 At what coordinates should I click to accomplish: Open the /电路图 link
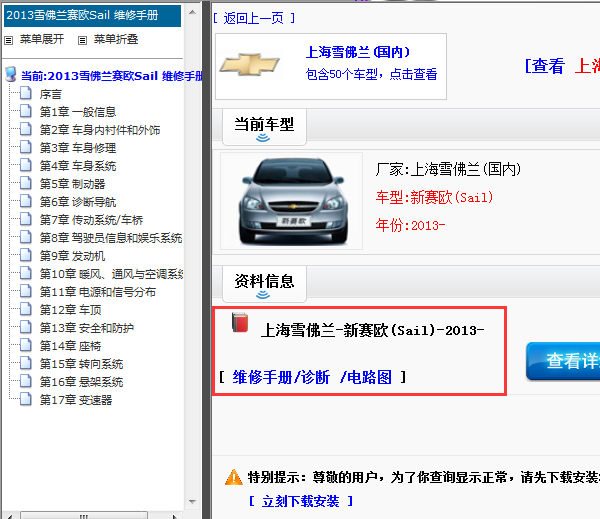pyautogui.click(x=366, y=377)
